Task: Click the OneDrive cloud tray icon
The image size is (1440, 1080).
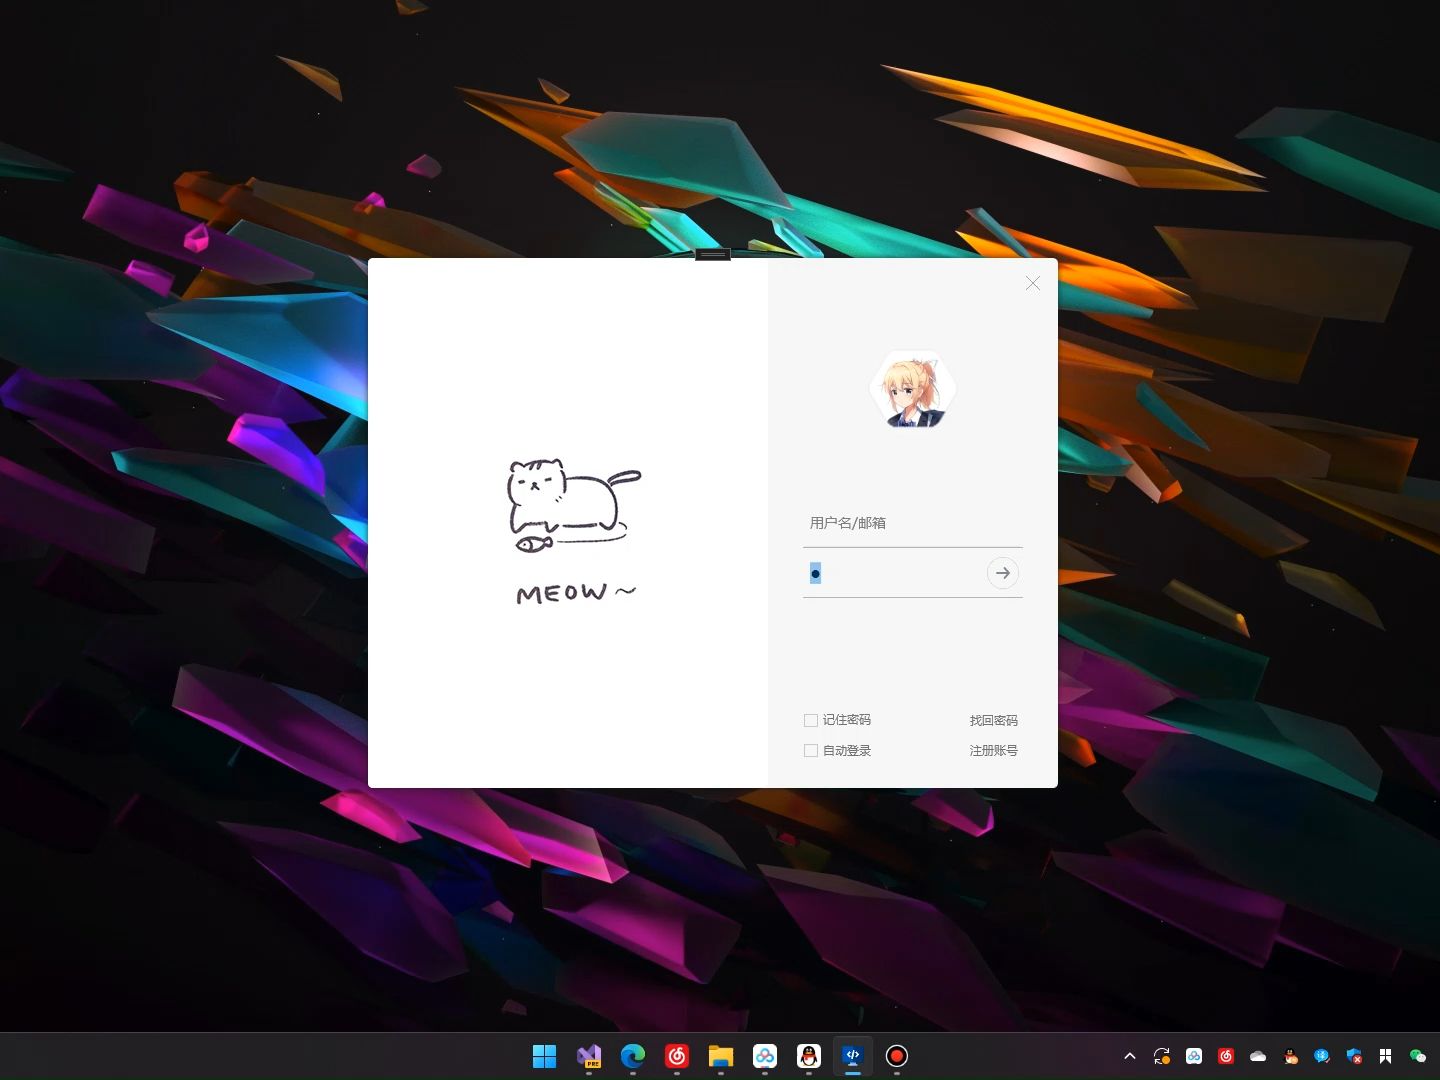Action: (x=1258, y=1056)
